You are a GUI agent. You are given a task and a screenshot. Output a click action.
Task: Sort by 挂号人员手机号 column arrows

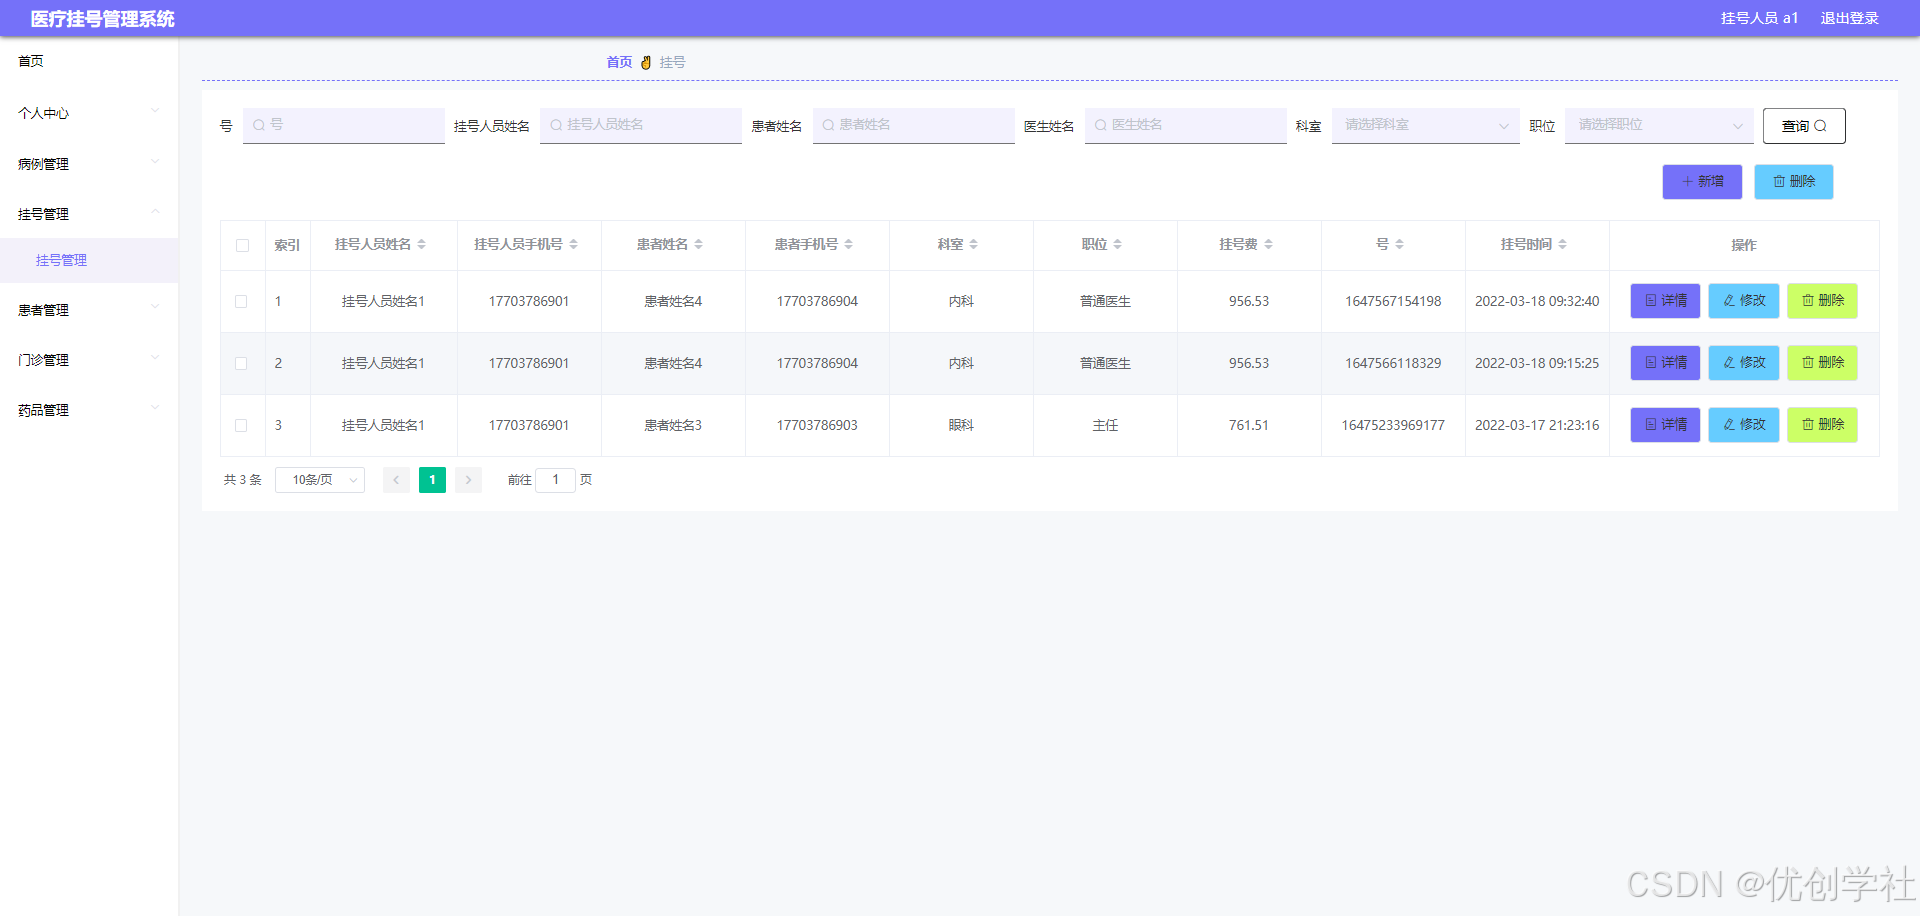[574, 244]
